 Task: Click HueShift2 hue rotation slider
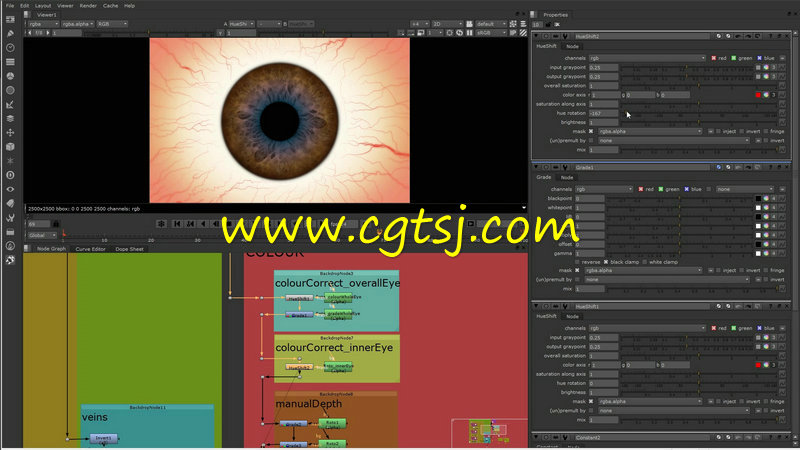click(x=699, y=113)
